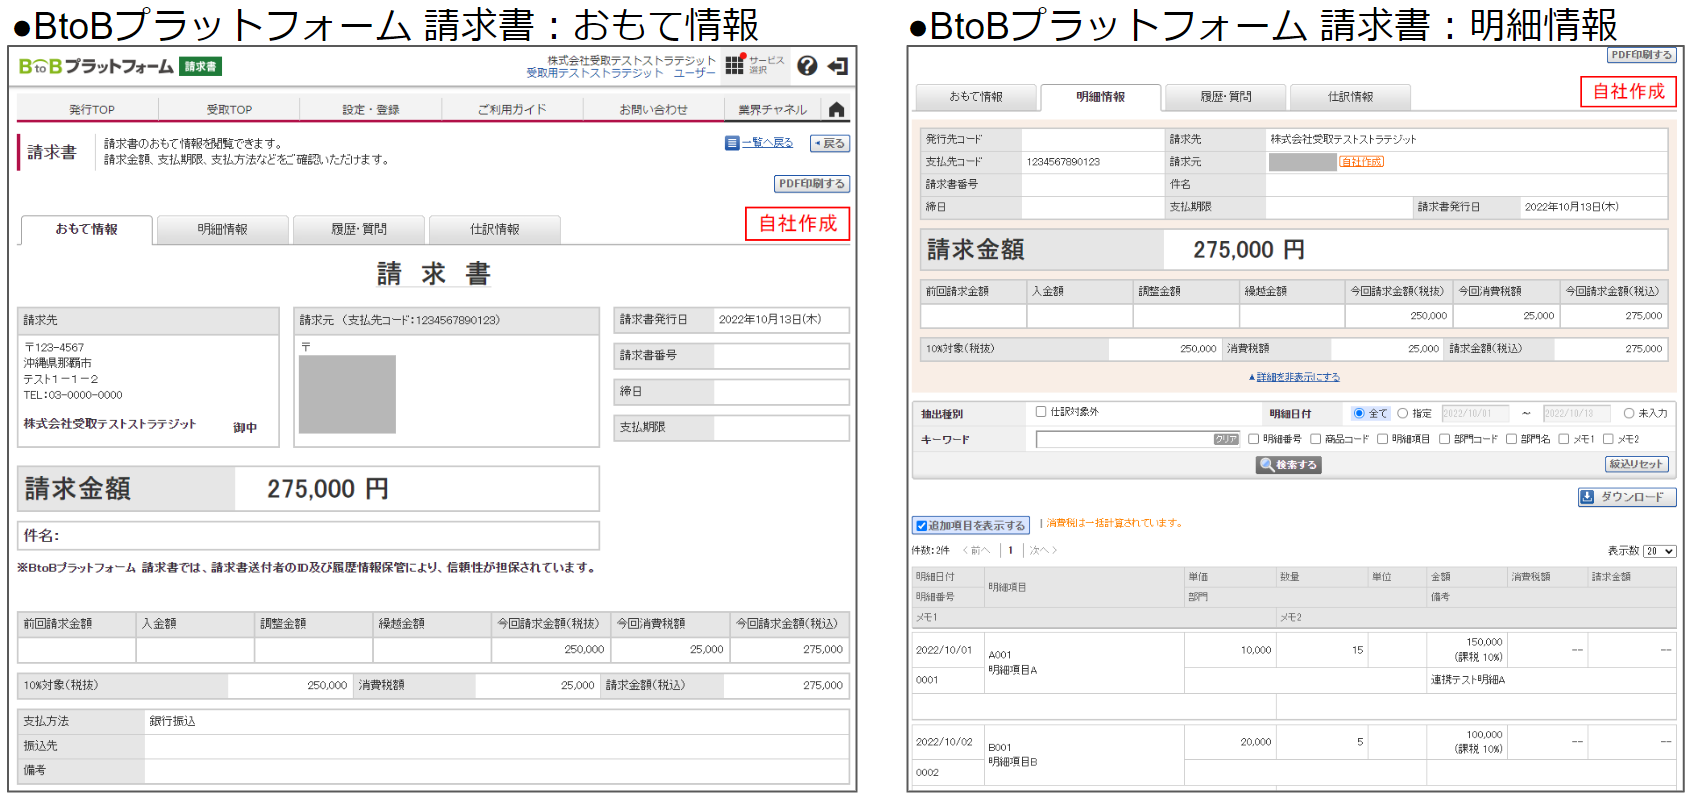
Task: Select the 指定 date radio button
Action: pyautogui.click(x=1402, y=413)
